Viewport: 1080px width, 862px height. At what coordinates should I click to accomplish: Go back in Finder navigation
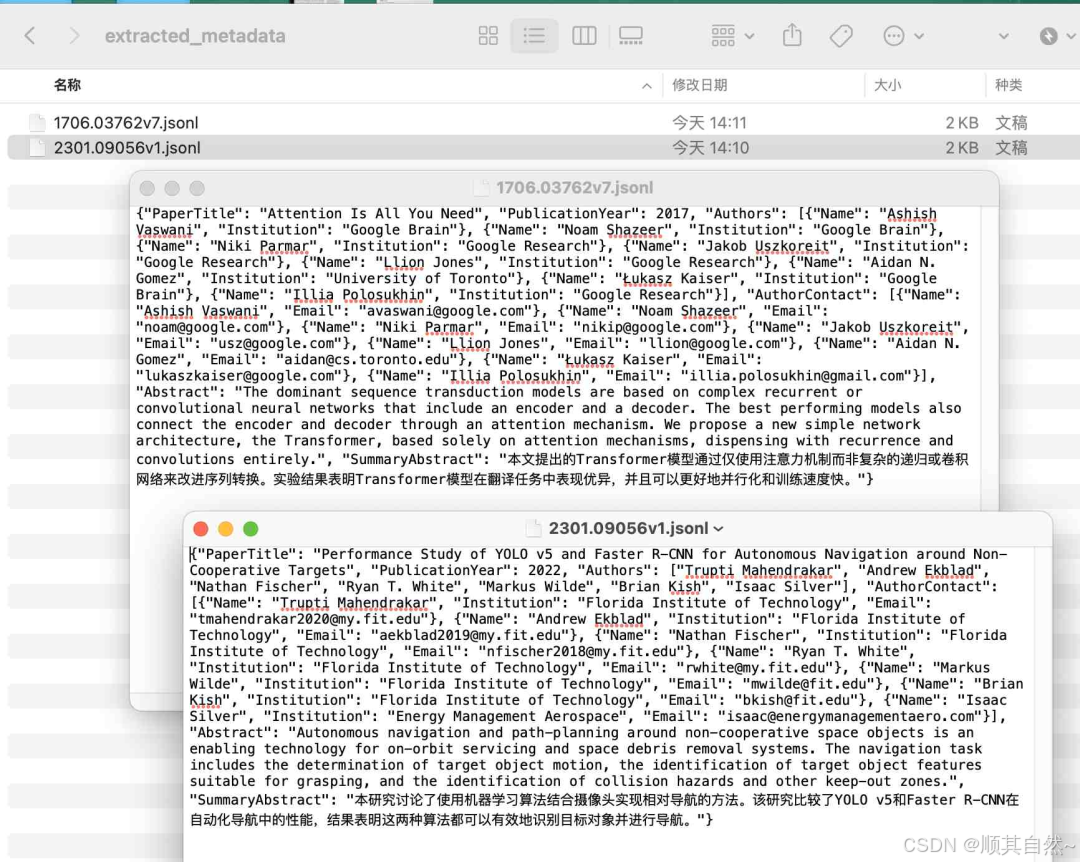point(30,36)
